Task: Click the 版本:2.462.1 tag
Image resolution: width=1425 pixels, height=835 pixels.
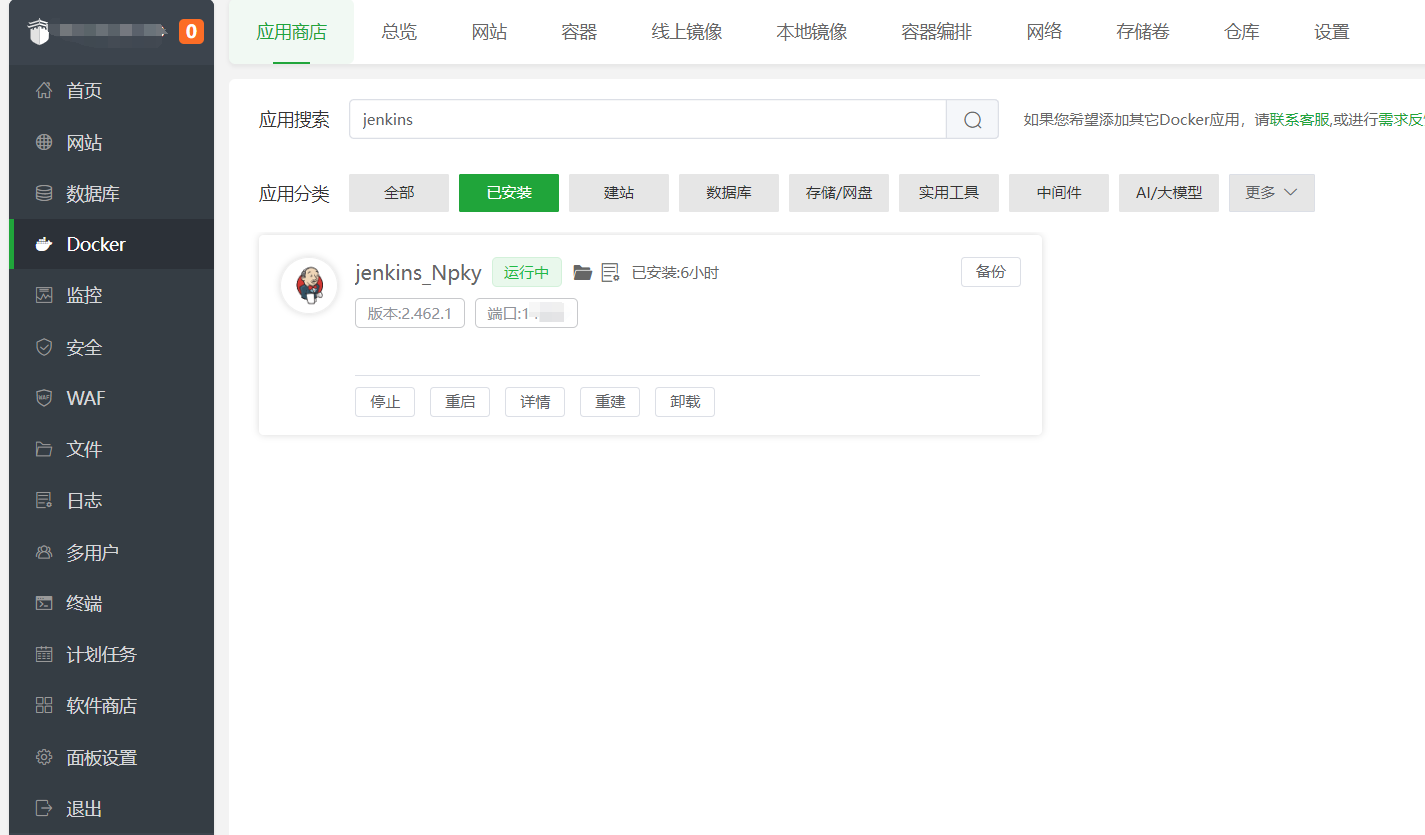Action: coord(410,313)
